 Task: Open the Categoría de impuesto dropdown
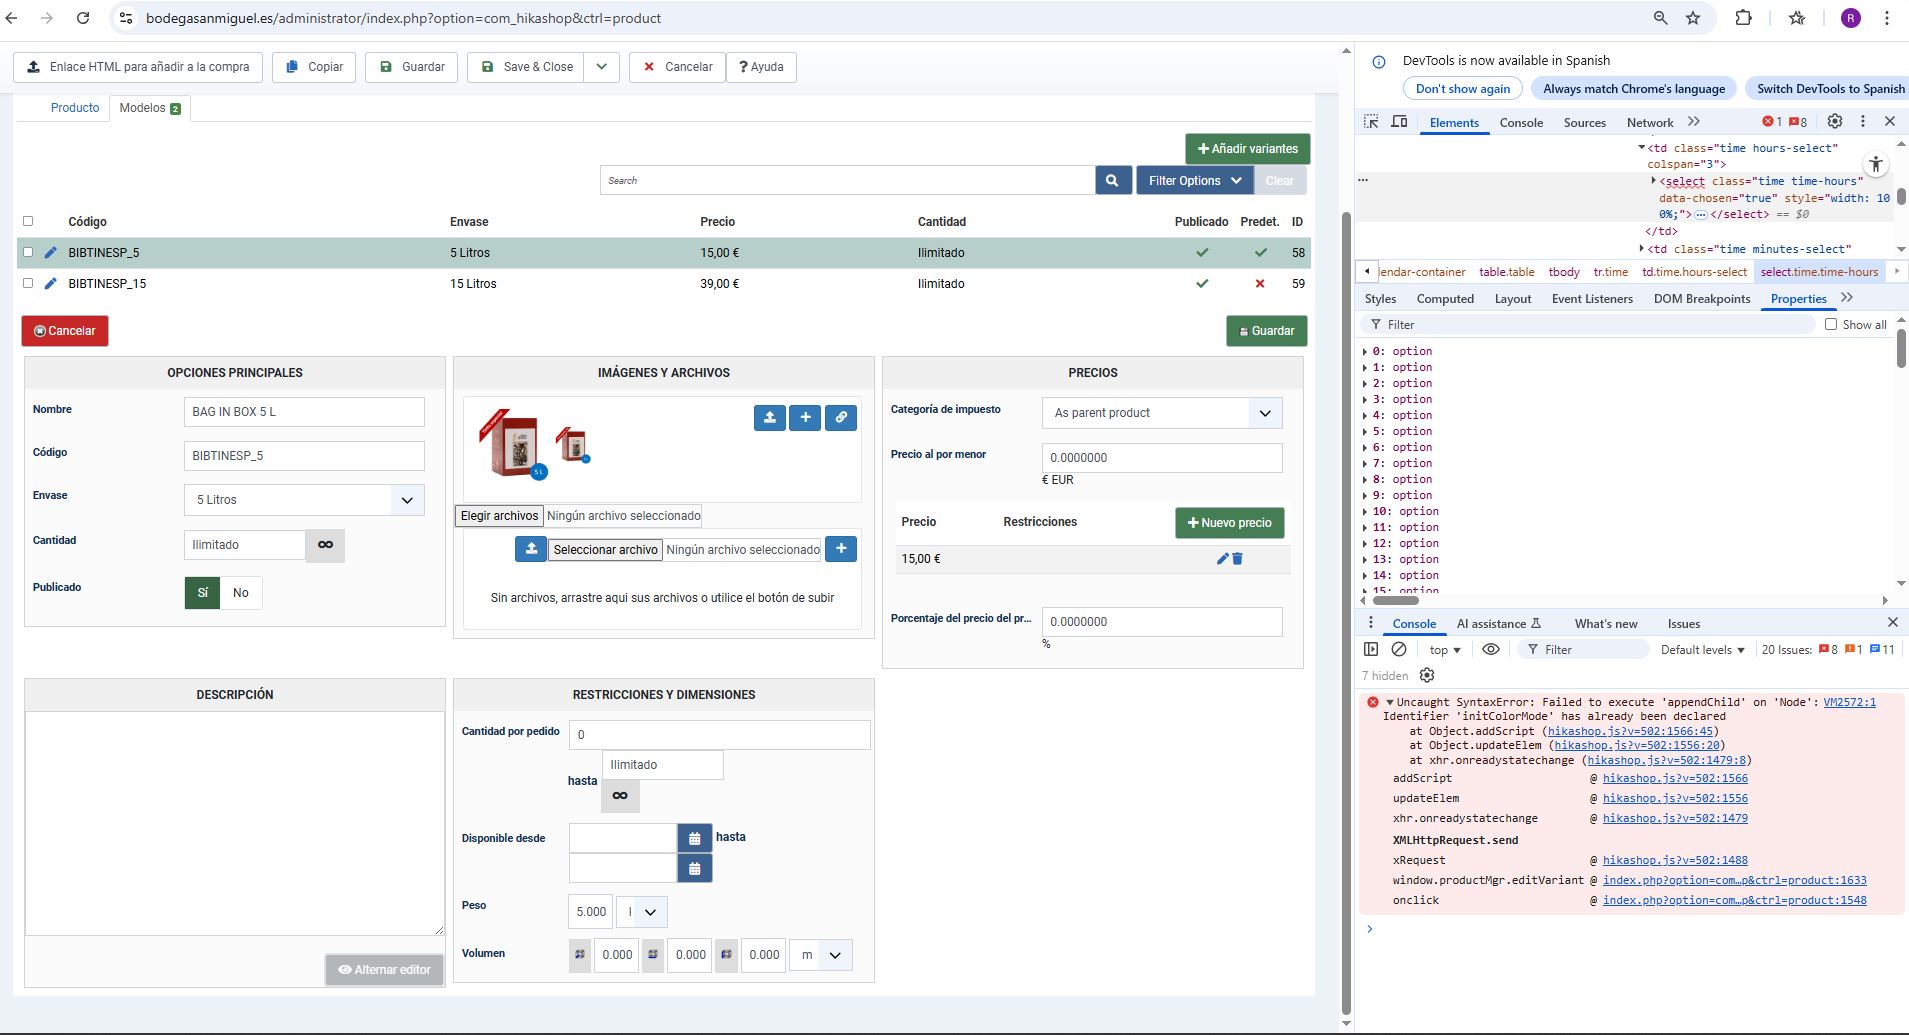[x=1161, y=413]
